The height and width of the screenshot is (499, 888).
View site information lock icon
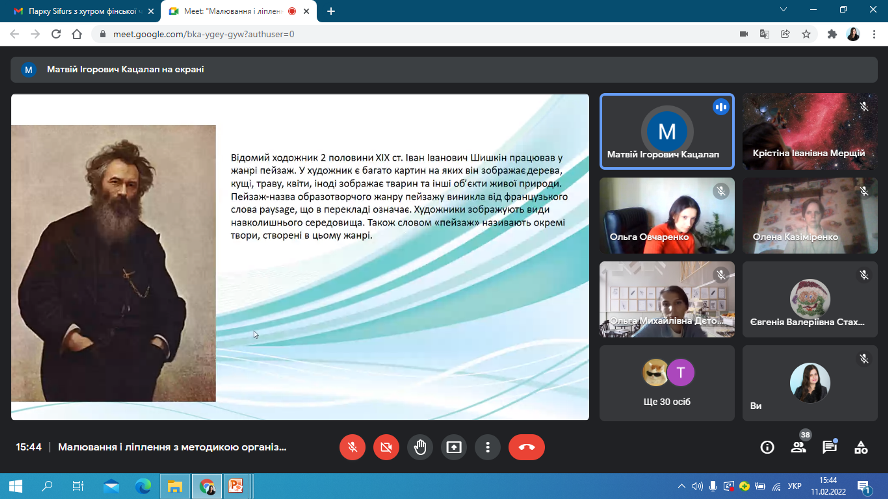(103, 34)
